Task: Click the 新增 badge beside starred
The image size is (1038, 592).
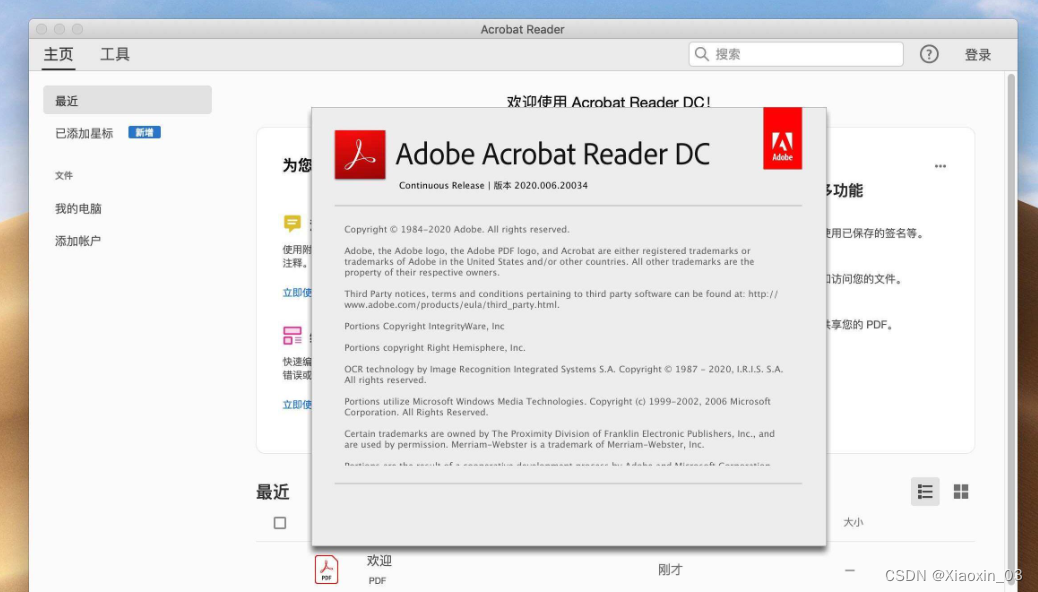Action: click(x=144, y=132)
